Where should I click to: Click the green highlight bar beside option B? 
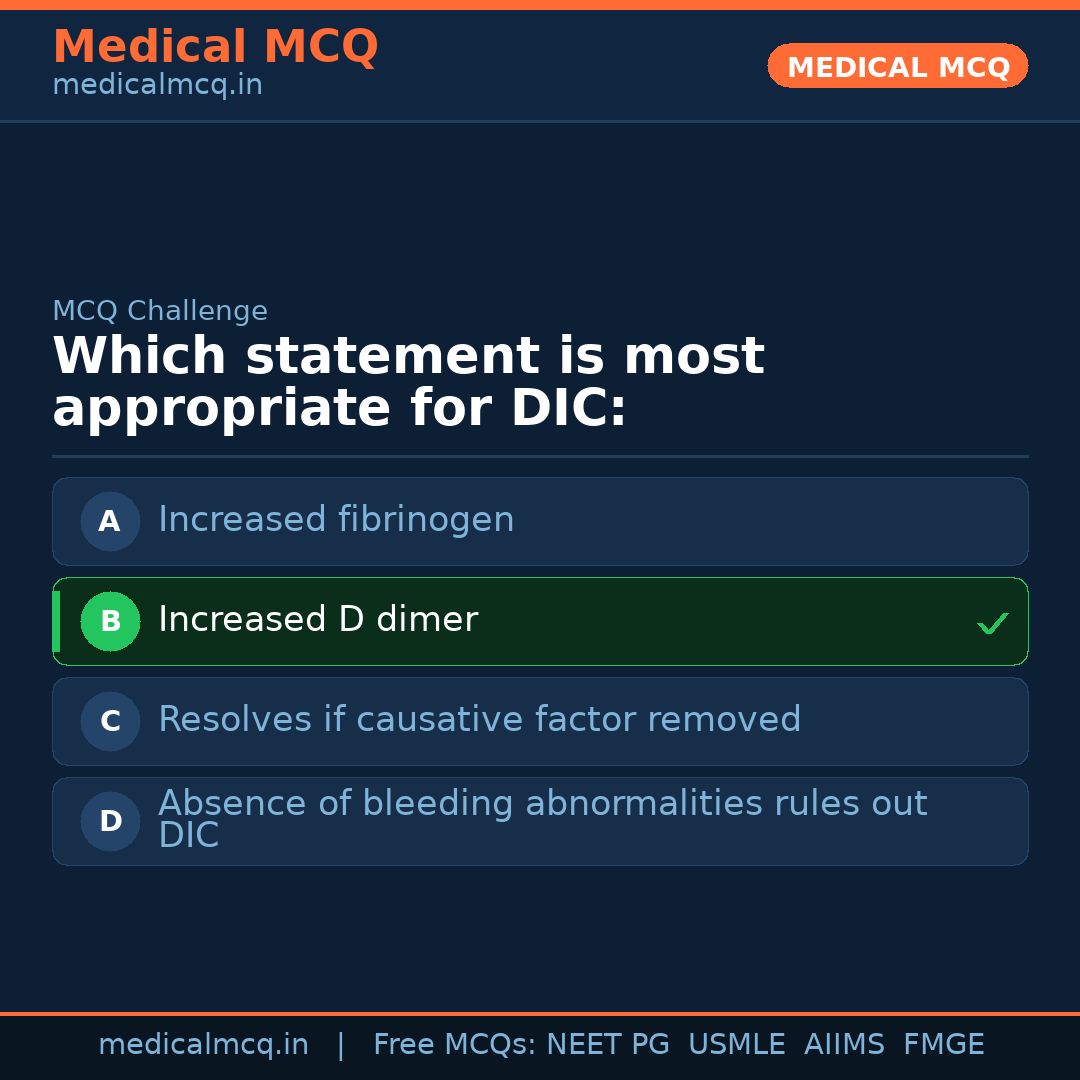pos(56,621)
